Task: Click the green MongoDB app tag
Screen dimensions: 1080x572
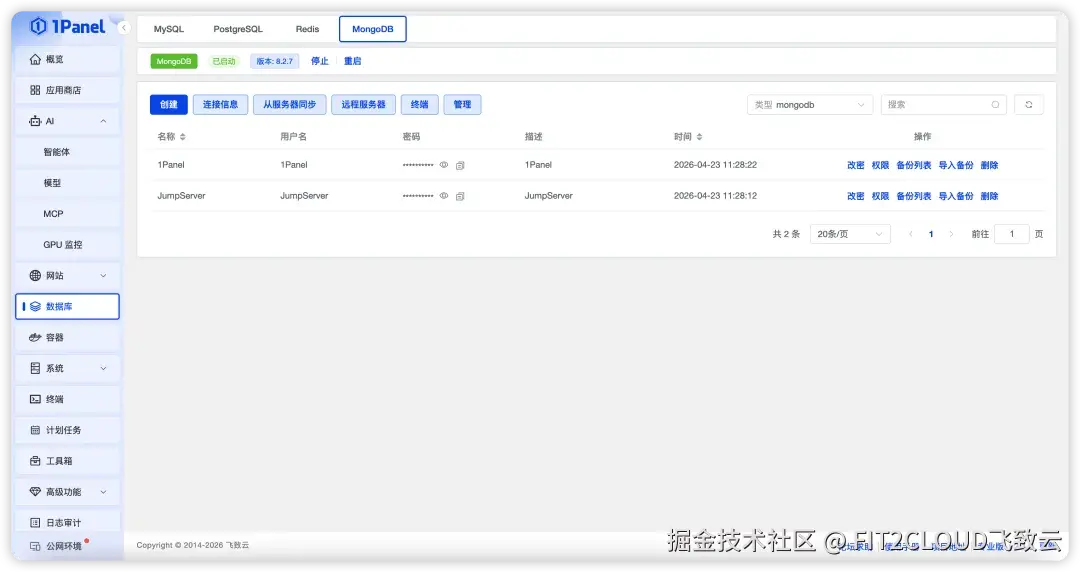Action: (174, 61)
